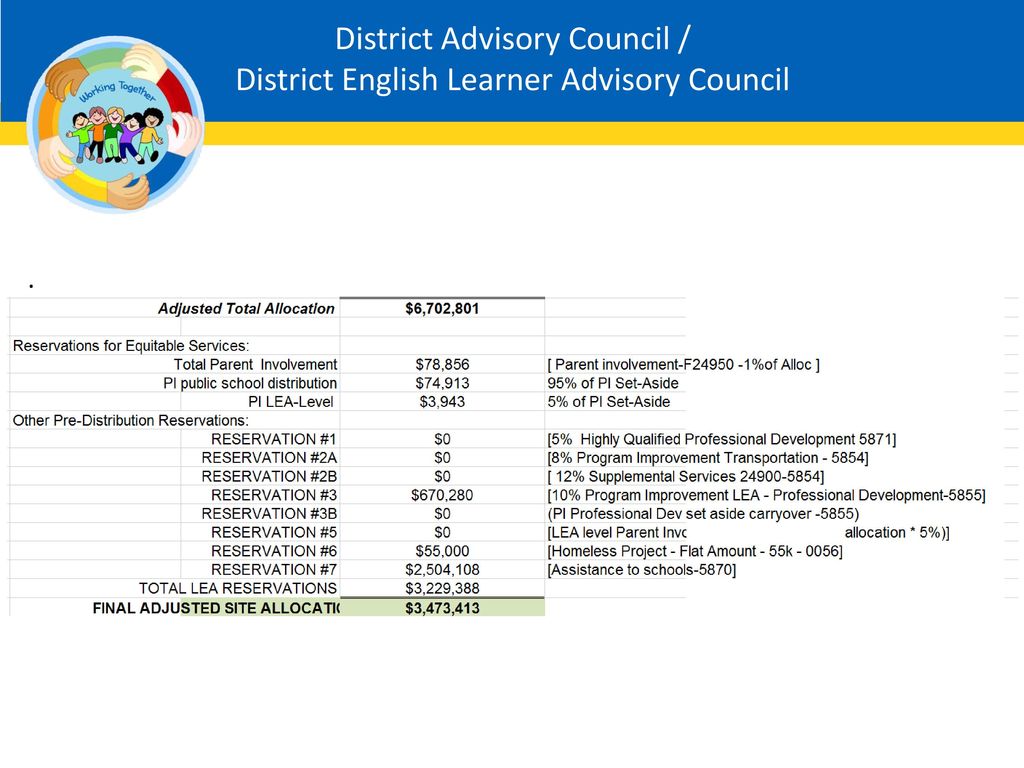Click the 'Total Parent Involvement' row label

[255, 364]
